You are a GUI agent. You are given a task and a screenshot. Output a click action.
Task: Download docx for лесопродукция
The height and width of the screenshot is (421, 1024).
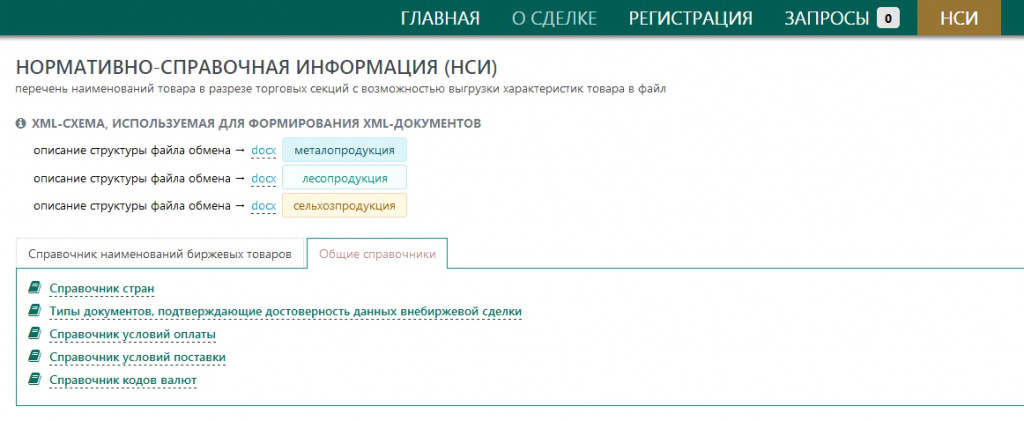(x=264, y=178)
